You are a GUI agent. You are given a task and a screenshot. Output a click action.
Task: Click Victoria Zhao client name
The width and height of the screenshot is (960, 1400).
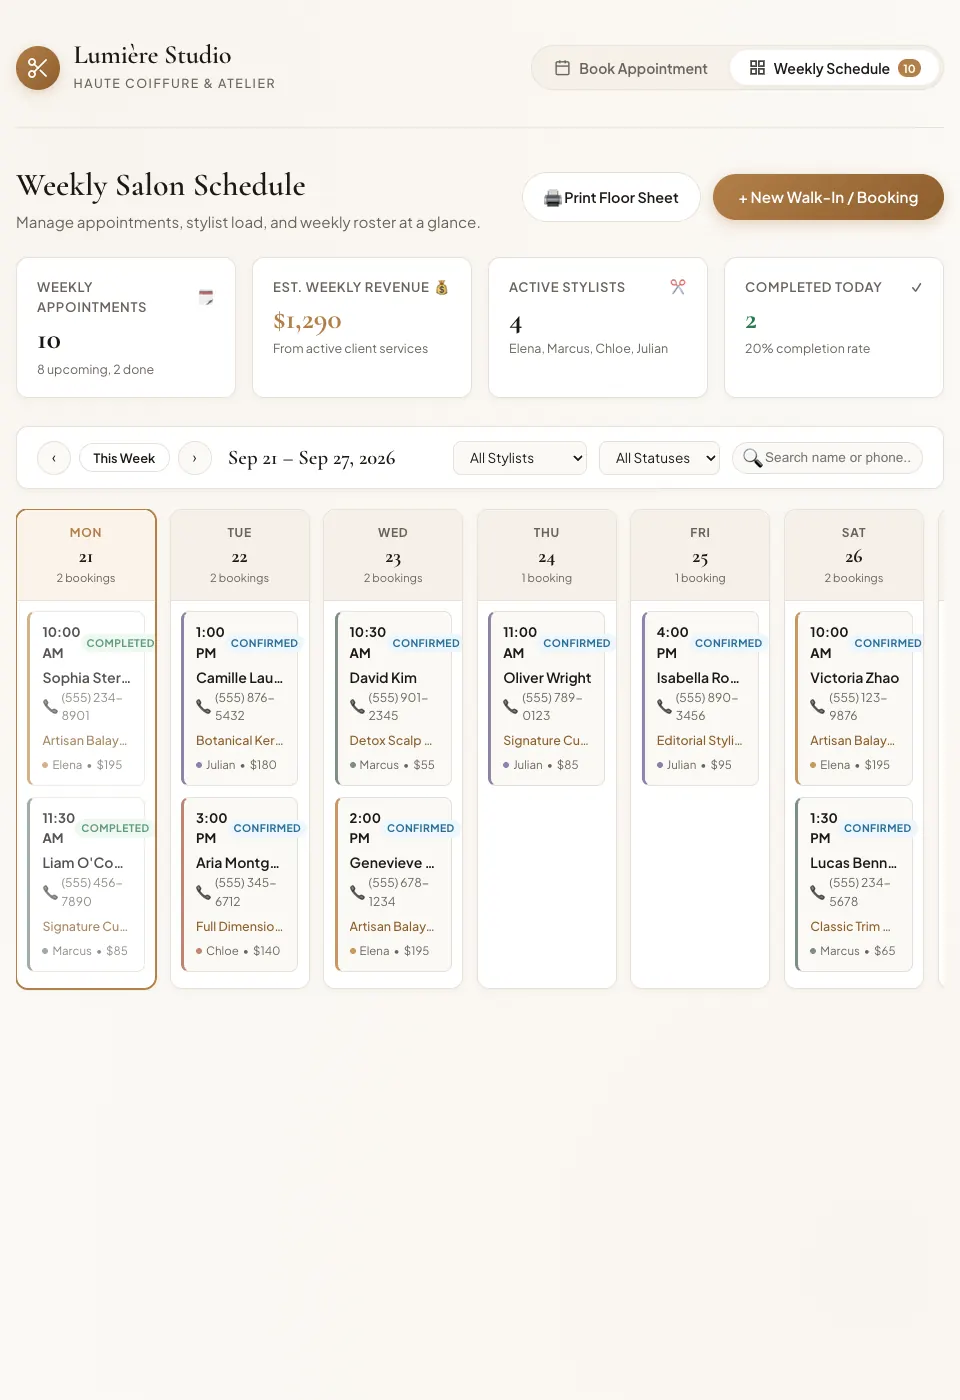click(854, 678)
